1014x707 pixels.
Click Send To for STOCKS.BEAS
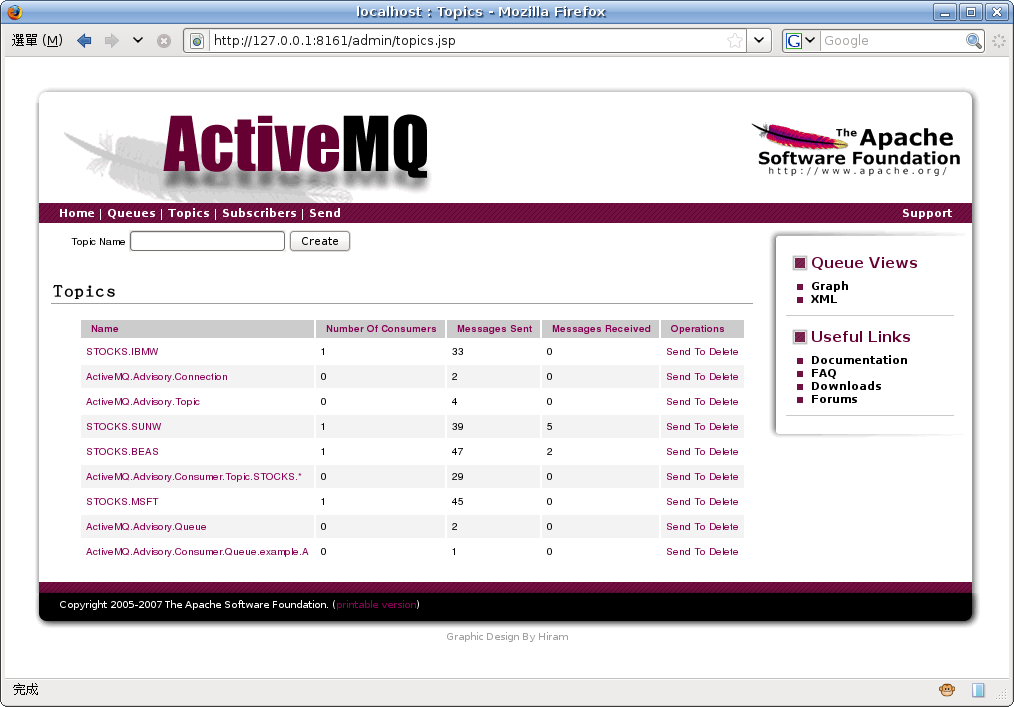685,451
